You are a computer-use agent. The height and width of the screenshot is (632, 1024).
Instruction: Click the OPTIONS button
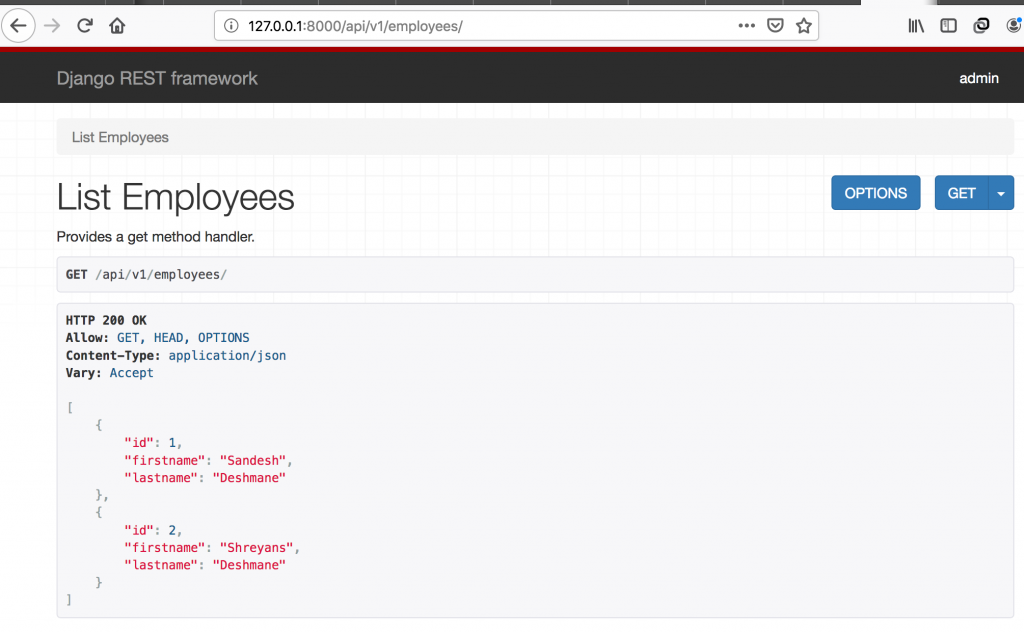pyautogui.click(x=875, y=192)
